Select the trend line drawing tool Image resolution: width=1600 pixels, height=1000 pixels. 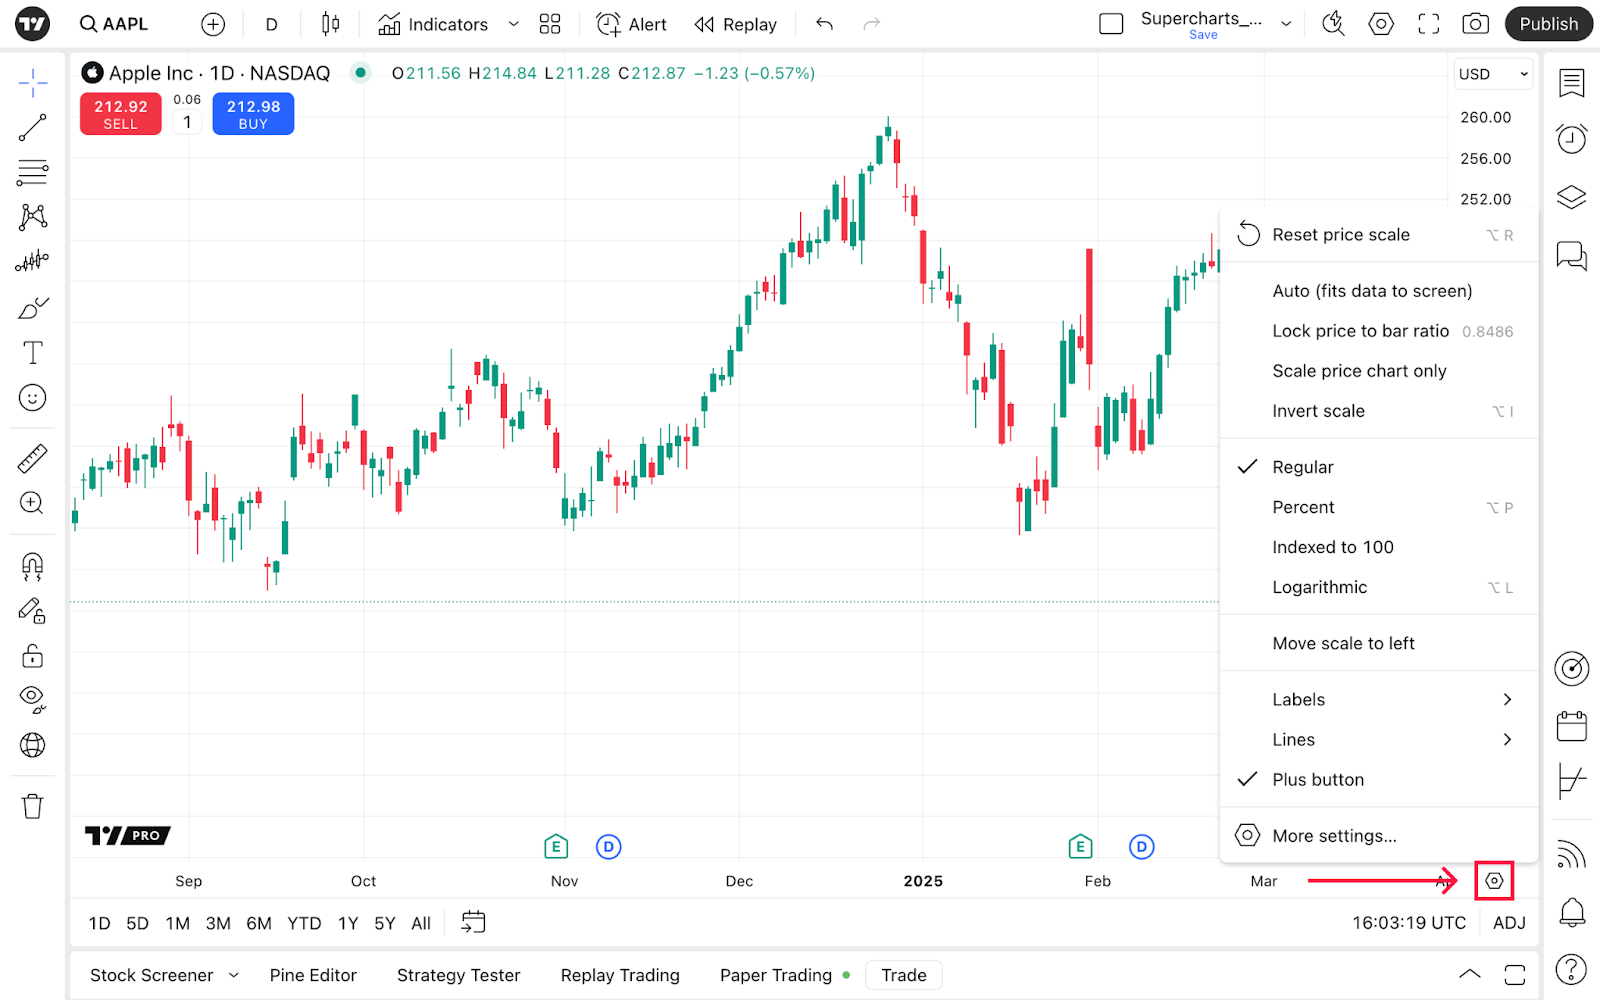(32, 127)
